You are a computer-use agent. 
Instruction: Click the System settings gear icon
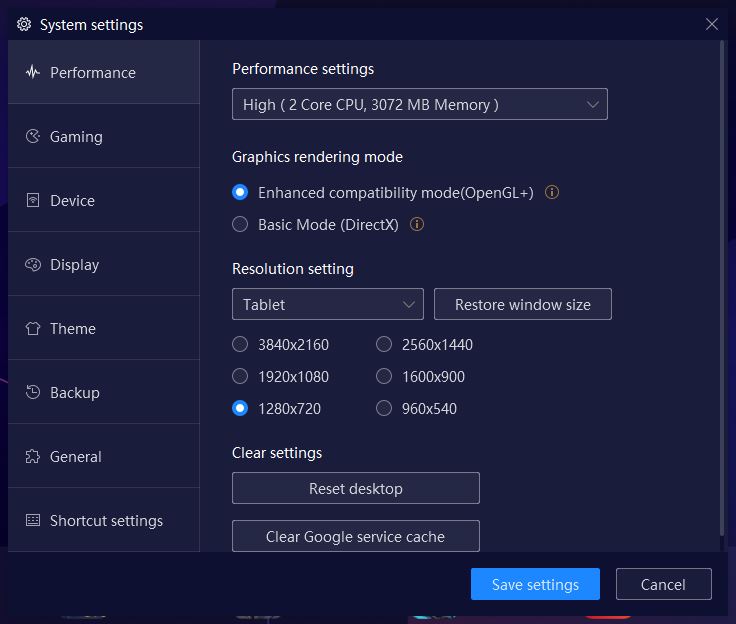[24, 24]
